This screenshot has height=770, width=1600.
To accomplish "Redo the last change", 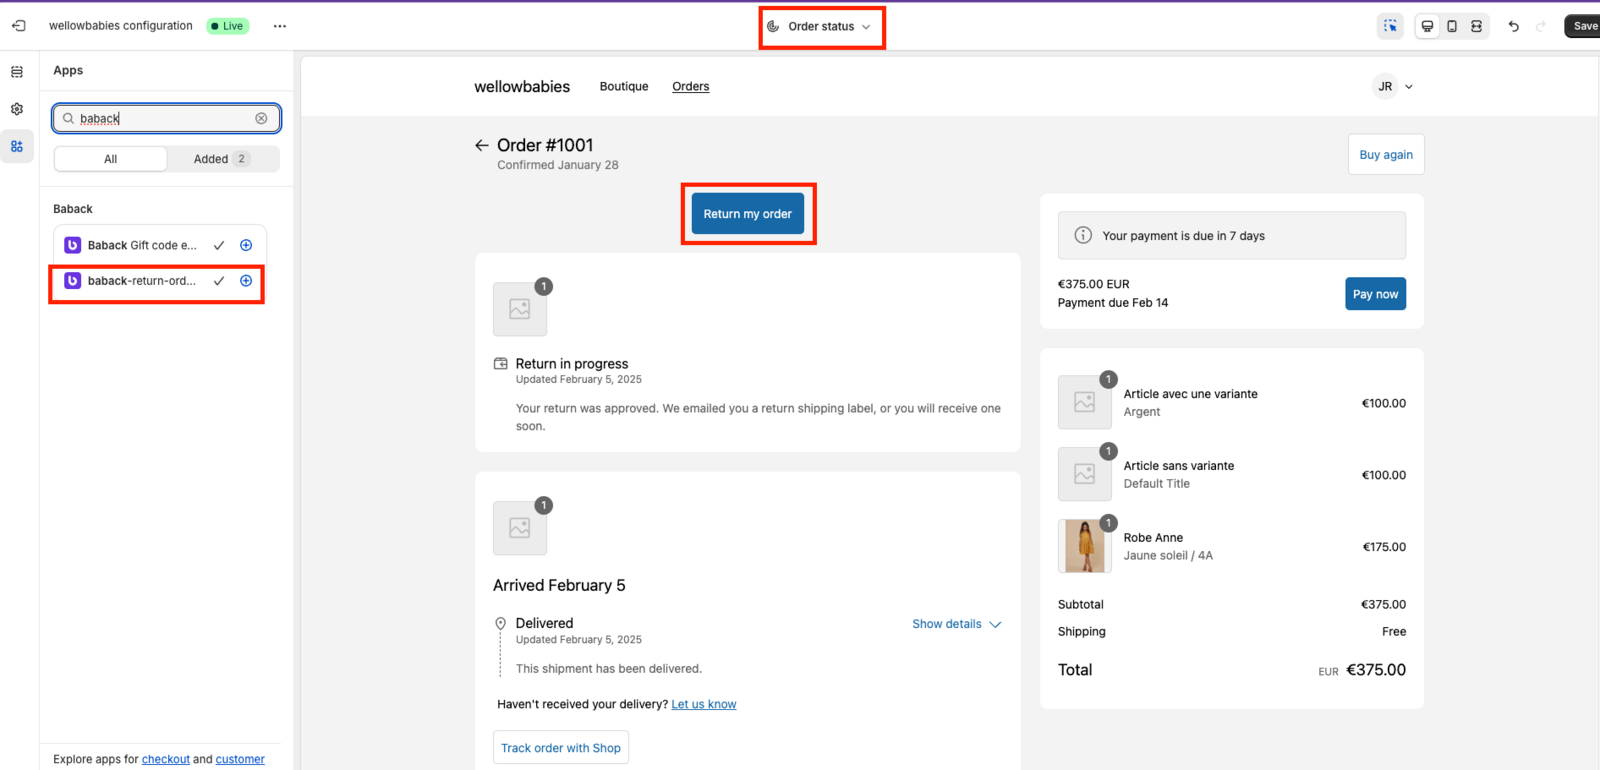I will tap(1541, 26).
